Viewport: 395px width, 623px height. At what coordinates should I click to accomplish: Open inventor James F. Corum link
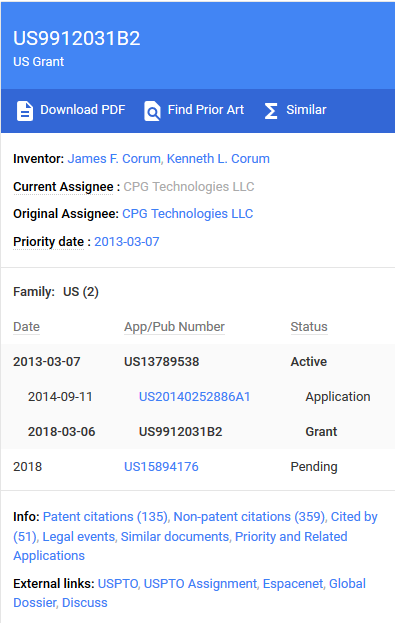114,159
